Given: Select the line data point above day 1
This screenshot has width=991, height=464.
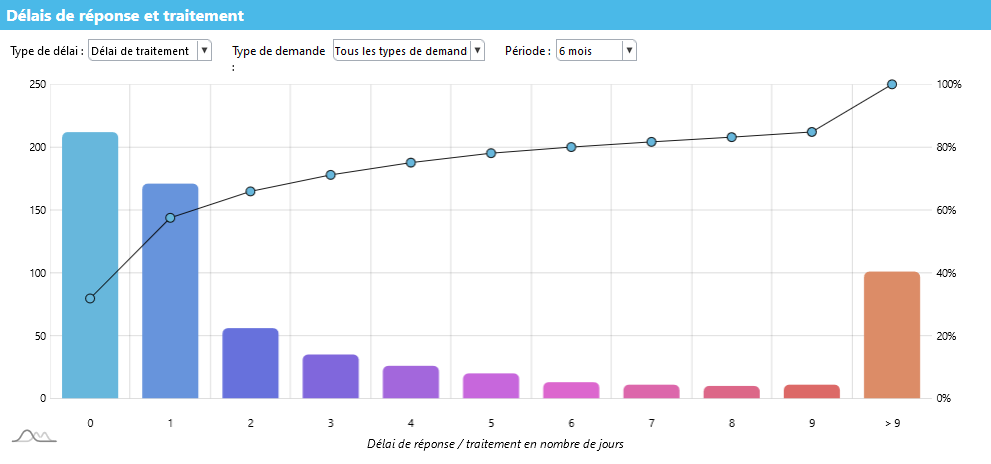Looking at the screenshot, I should tap(170, 217).
